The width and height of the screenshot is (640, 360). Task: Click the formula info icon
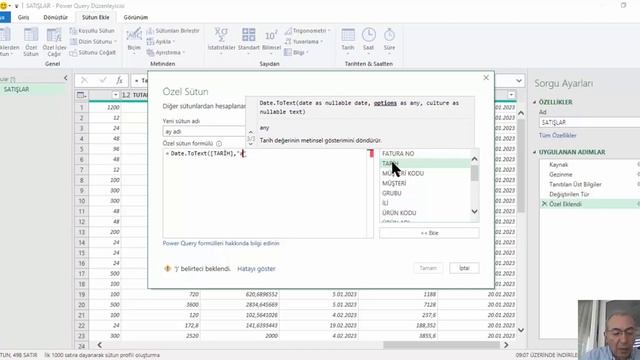pos(219,144)
